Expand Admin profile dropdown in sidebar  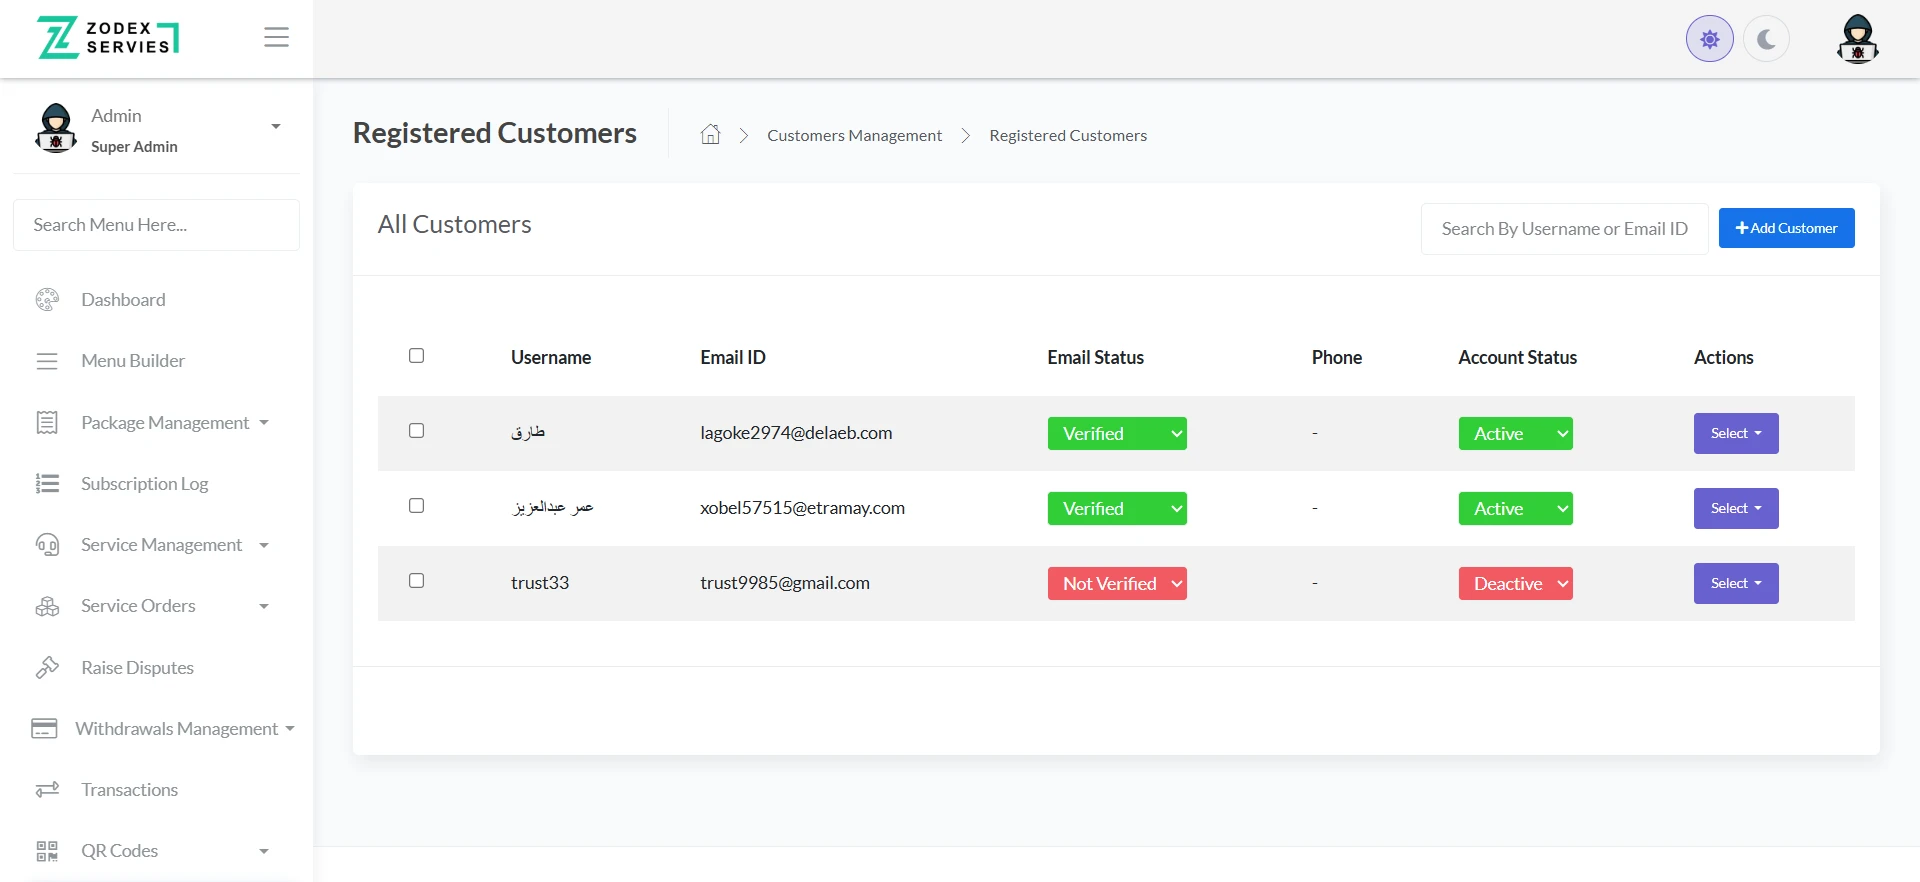tap(275, 127)
